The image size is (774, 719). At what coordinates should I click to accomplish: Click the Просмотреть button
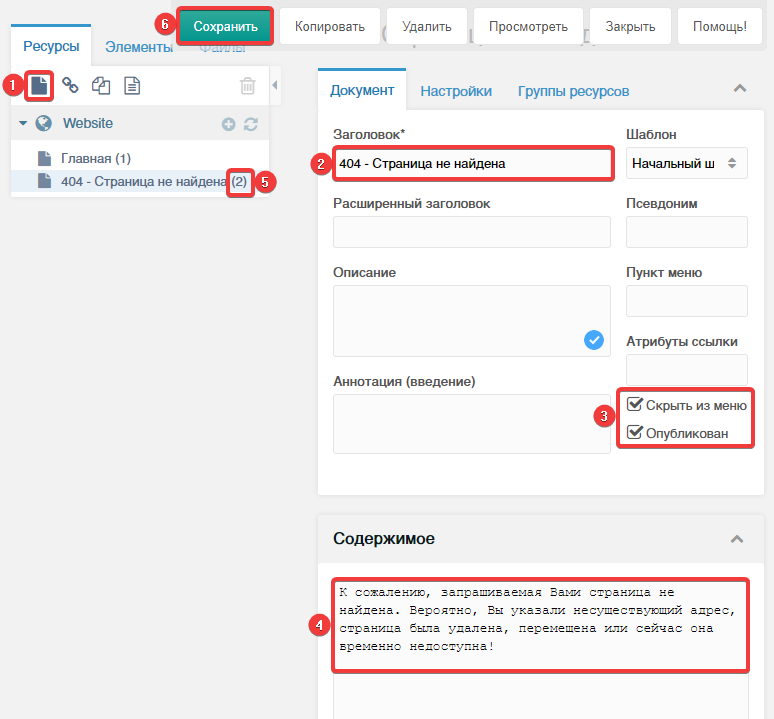click(528, 26)
